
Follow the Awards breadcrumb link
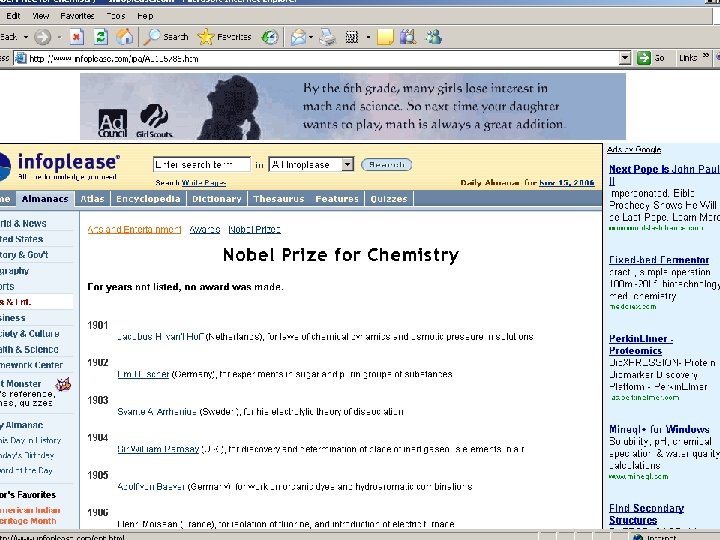click(205, 229)
